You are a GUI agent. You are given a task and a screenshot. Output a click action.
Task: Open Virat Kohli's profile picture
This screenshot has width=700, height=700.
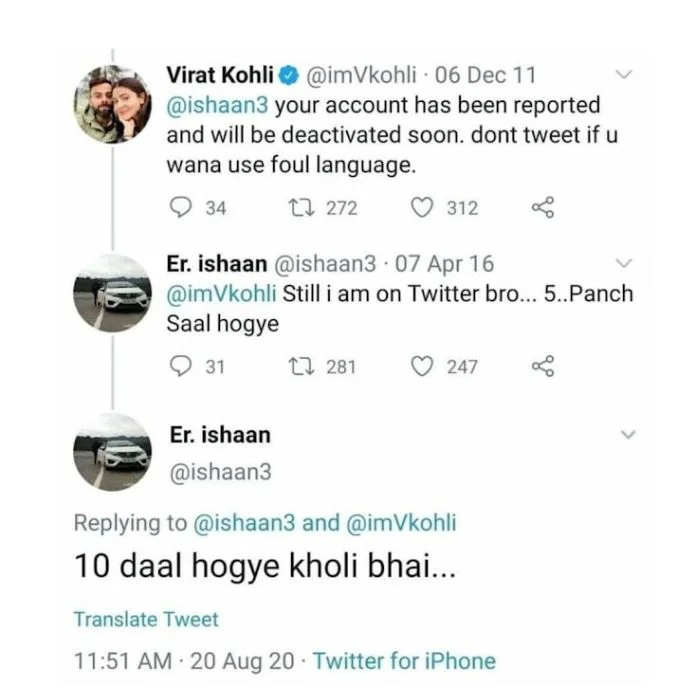[113, 104]
